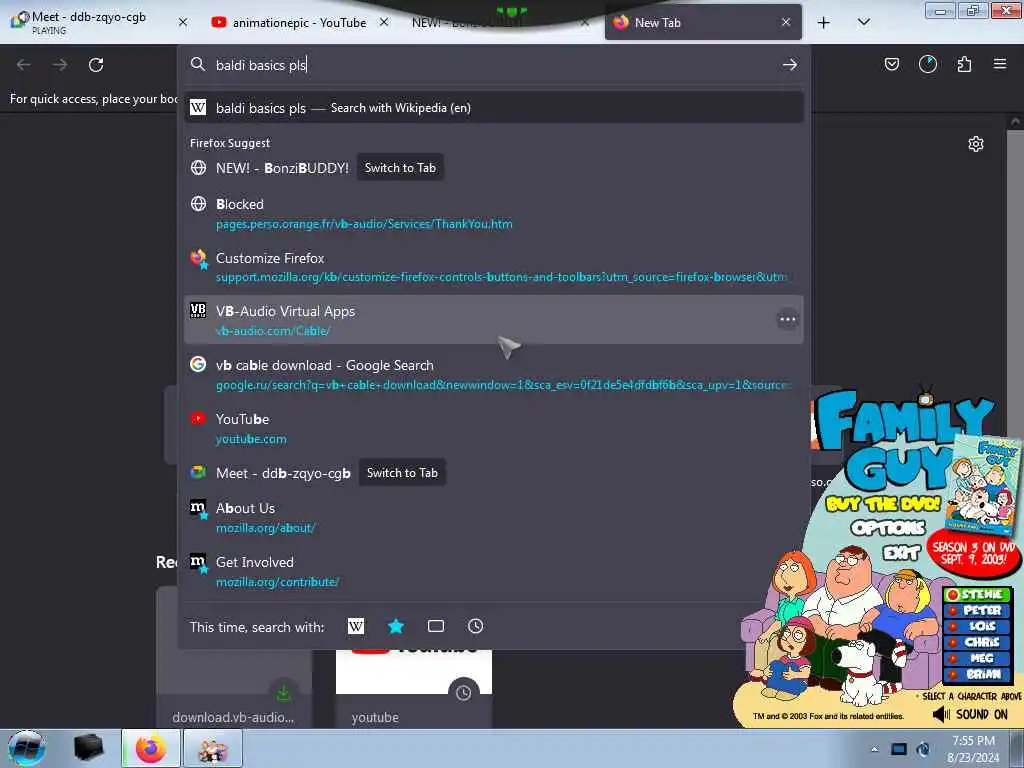Select LOIS character in Family Guy app
Image resolution: width=1024 pixels, height=768 pixels.
978,626
